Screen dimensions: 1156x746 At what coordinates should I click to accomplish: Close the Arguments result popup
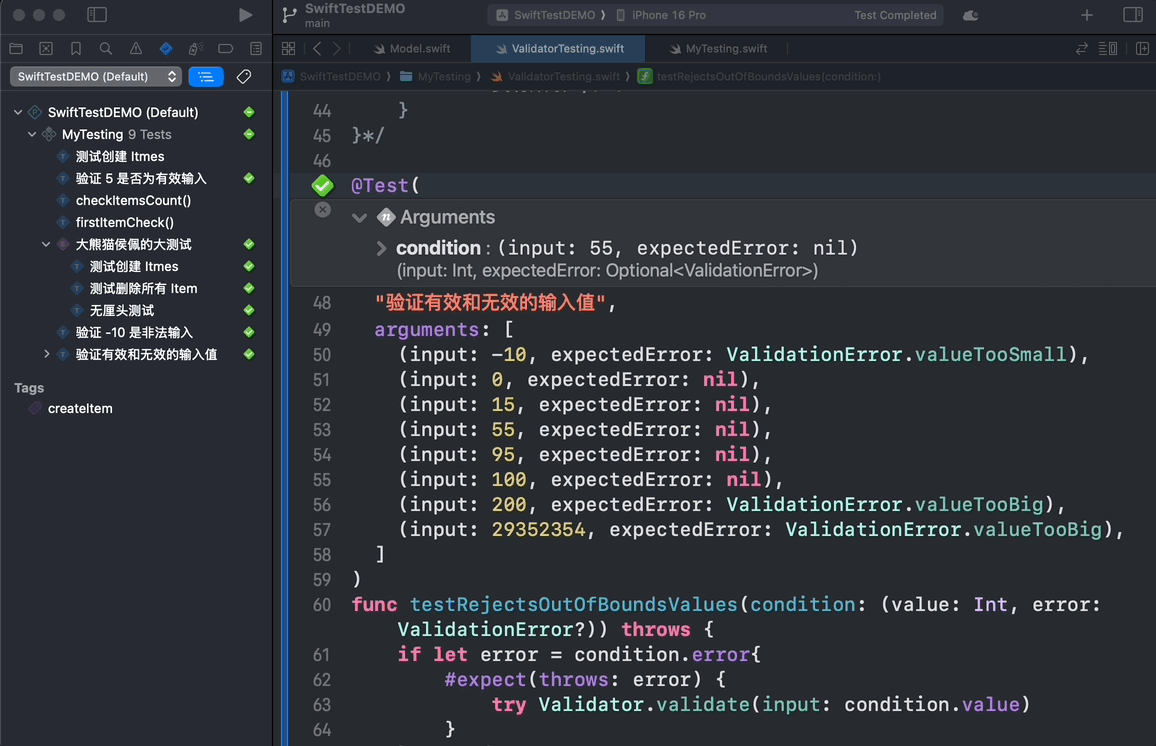pos(322,209)
